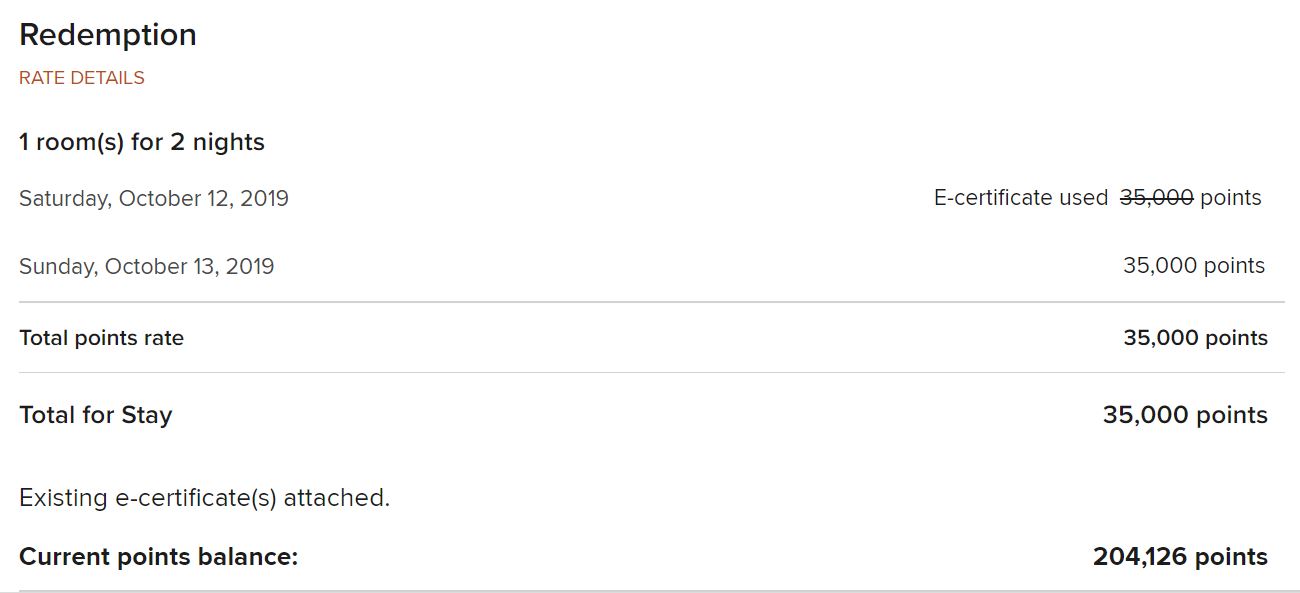Click the word 'nights' in room summary

click(229, 142)
